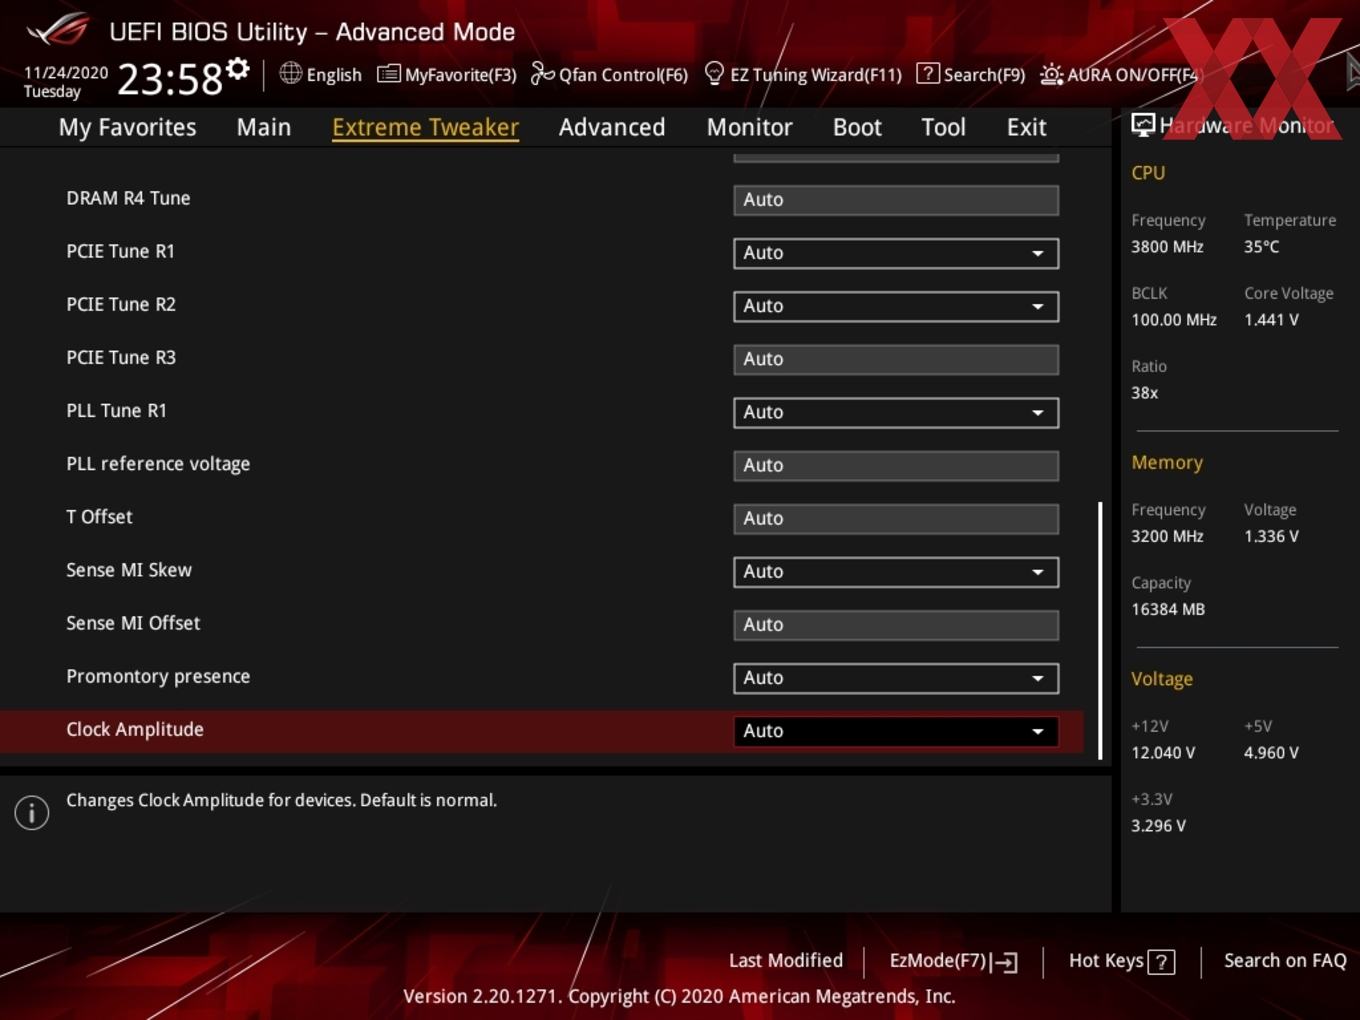Click the PLL reference voltage value field
1360x1020 pixels.
tap(896, 465)
